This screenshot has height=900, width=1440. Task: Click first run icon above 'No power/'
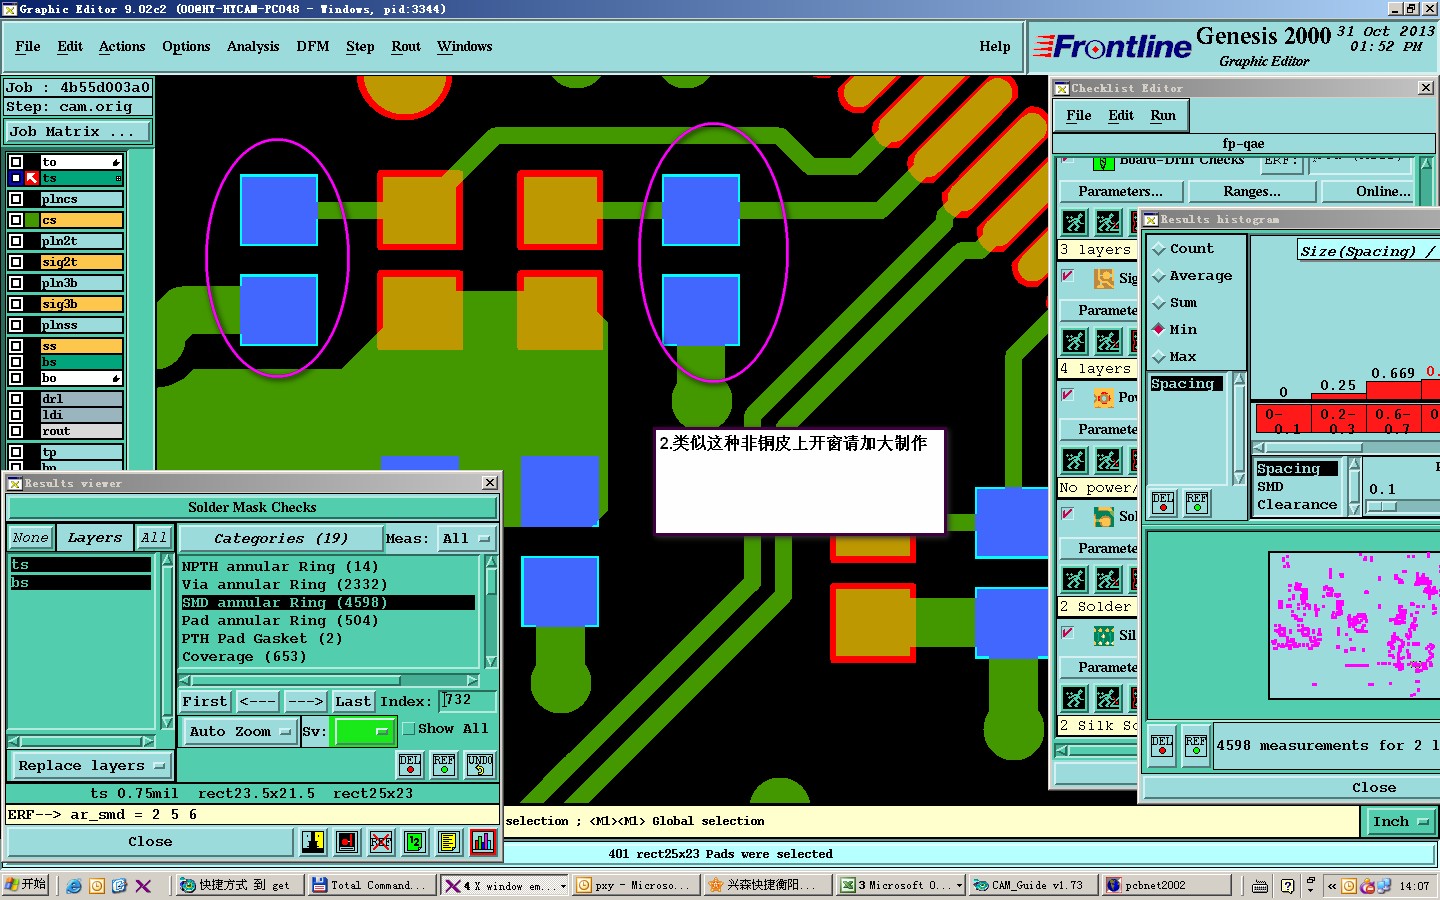tap(1075, 461)
